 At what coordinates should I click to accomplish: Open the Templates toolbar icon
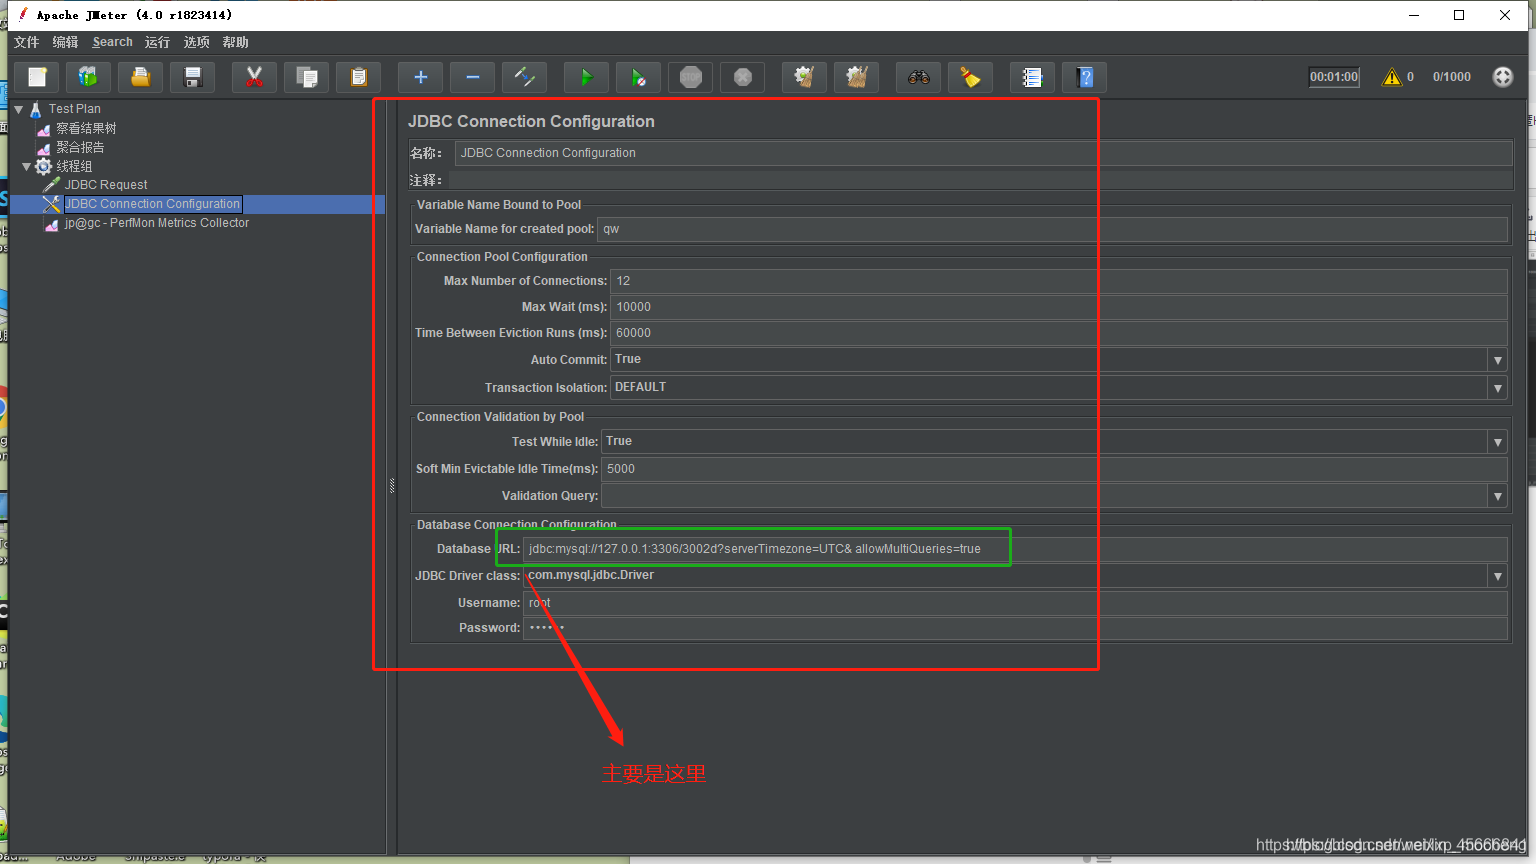(89, 77)
